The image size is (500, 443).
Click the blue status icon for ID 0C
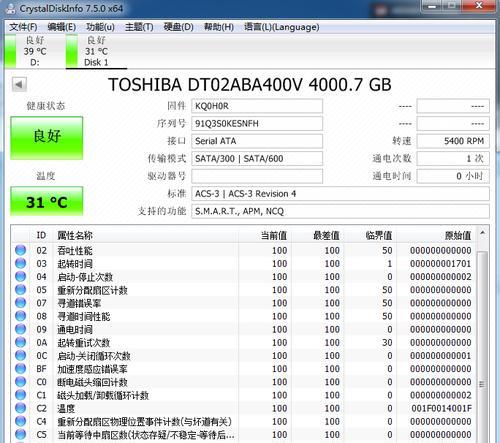click(21, 355)
